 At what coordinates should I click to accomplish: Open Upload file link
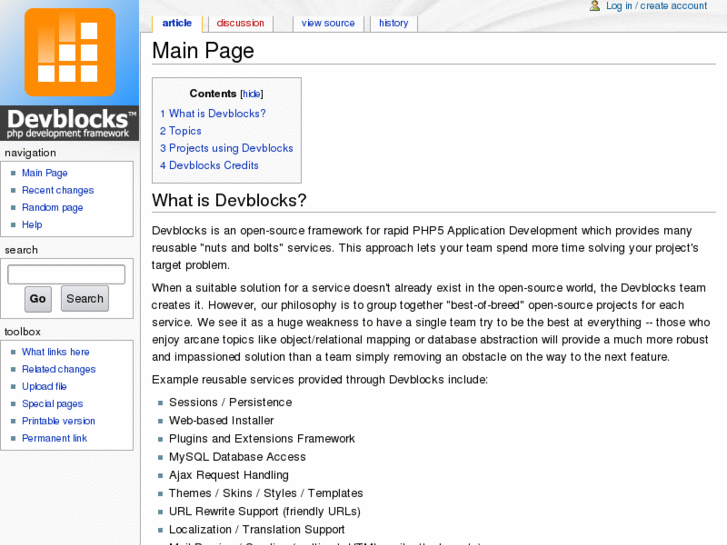44,386
